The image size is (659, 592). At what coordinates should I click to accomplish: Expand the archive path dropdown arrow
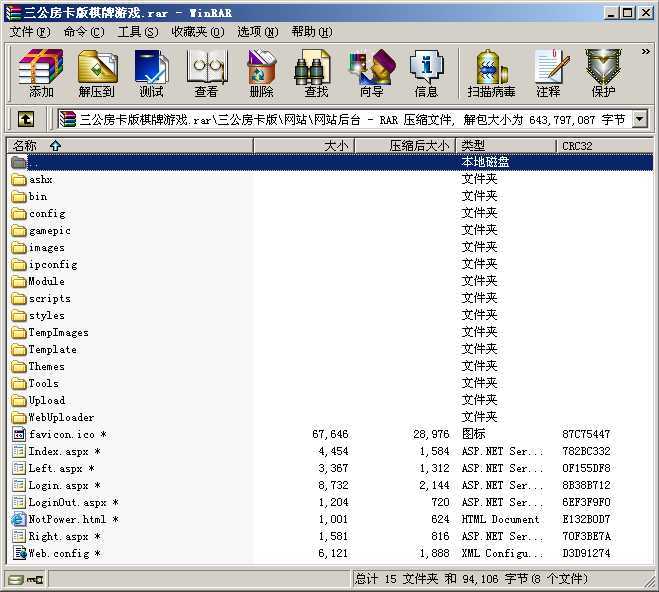[639, 119]
